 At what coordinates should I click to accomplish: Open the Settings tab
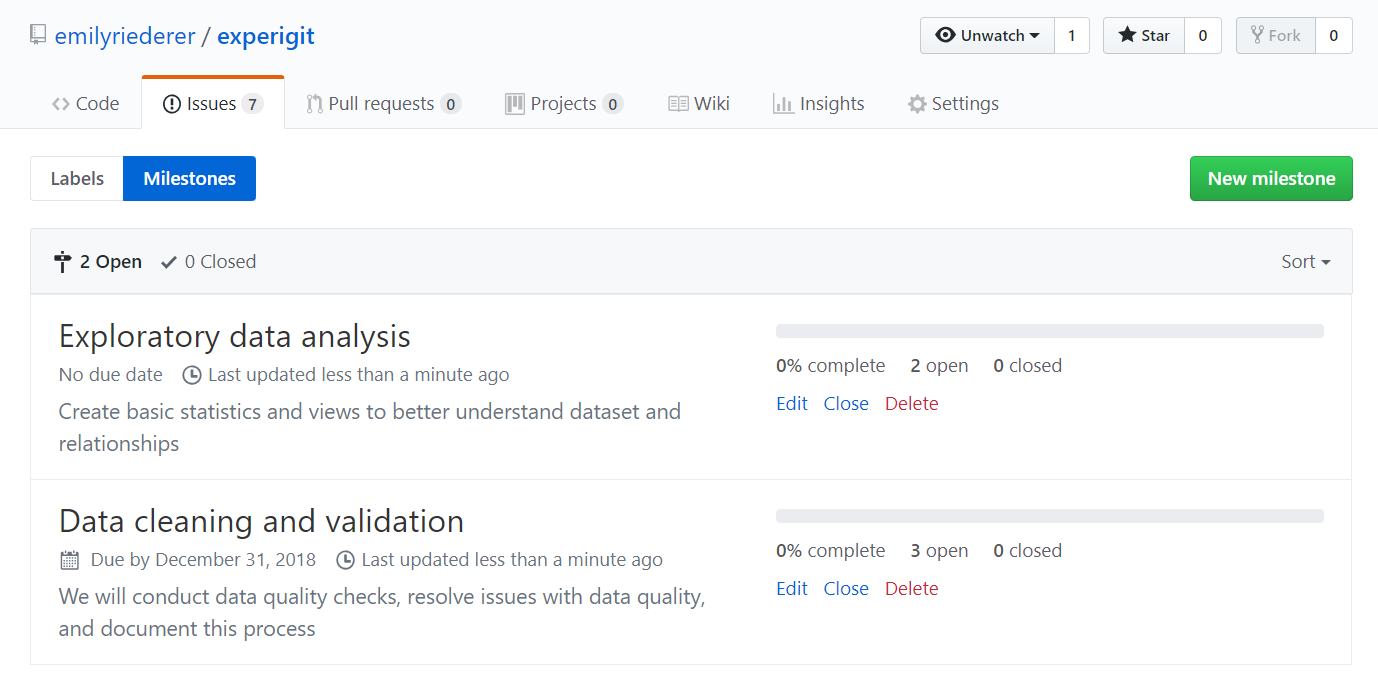(x=953, y=104)
